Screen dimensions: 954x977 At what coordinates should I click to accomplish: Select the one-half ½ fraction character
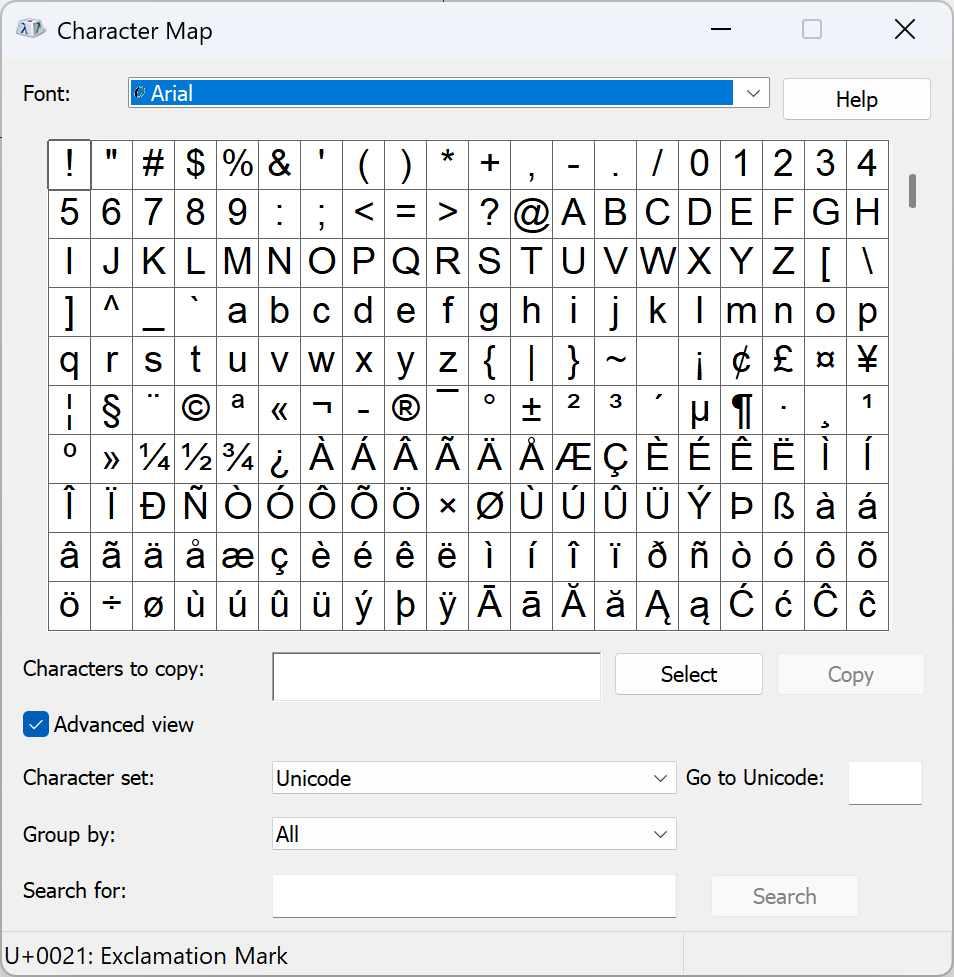tap(195, 458)
